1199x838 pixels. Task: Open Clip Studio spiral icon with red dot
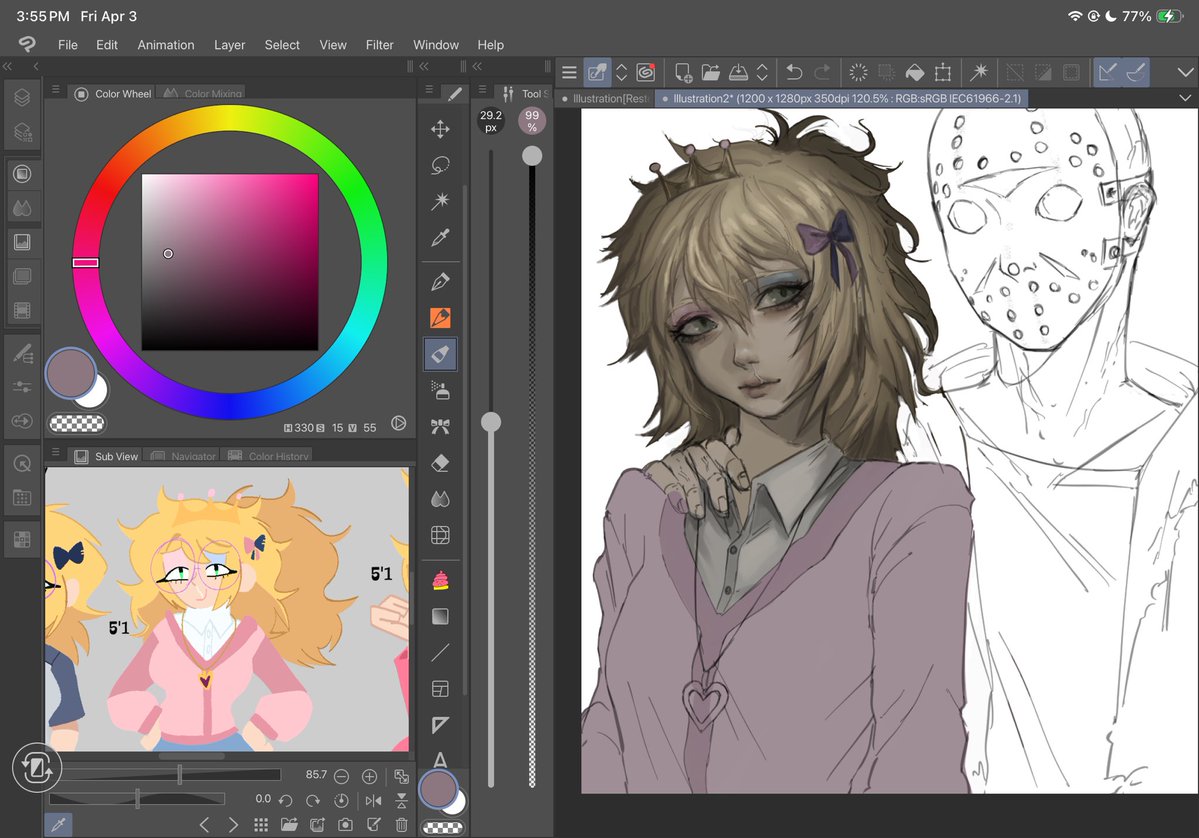[646, 73]
